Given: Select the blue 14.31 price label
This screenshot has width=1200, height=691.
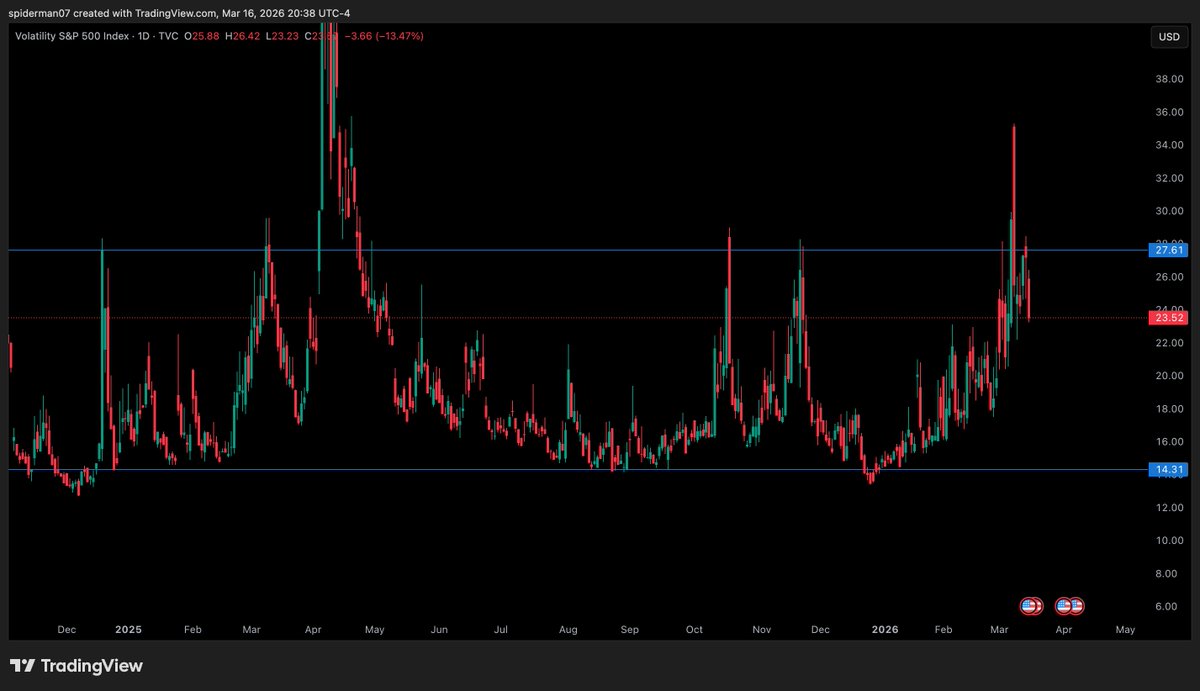Looking at the screenshot, I should pos(1168,469).
